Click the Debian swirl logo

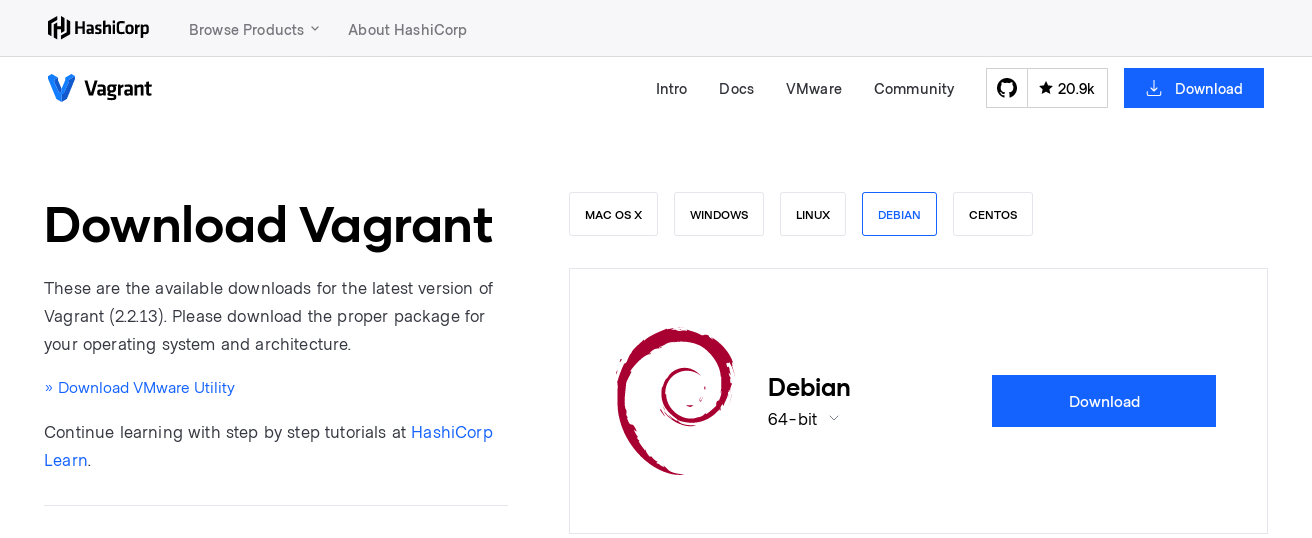pyautogui.click(x=675, y=401)
